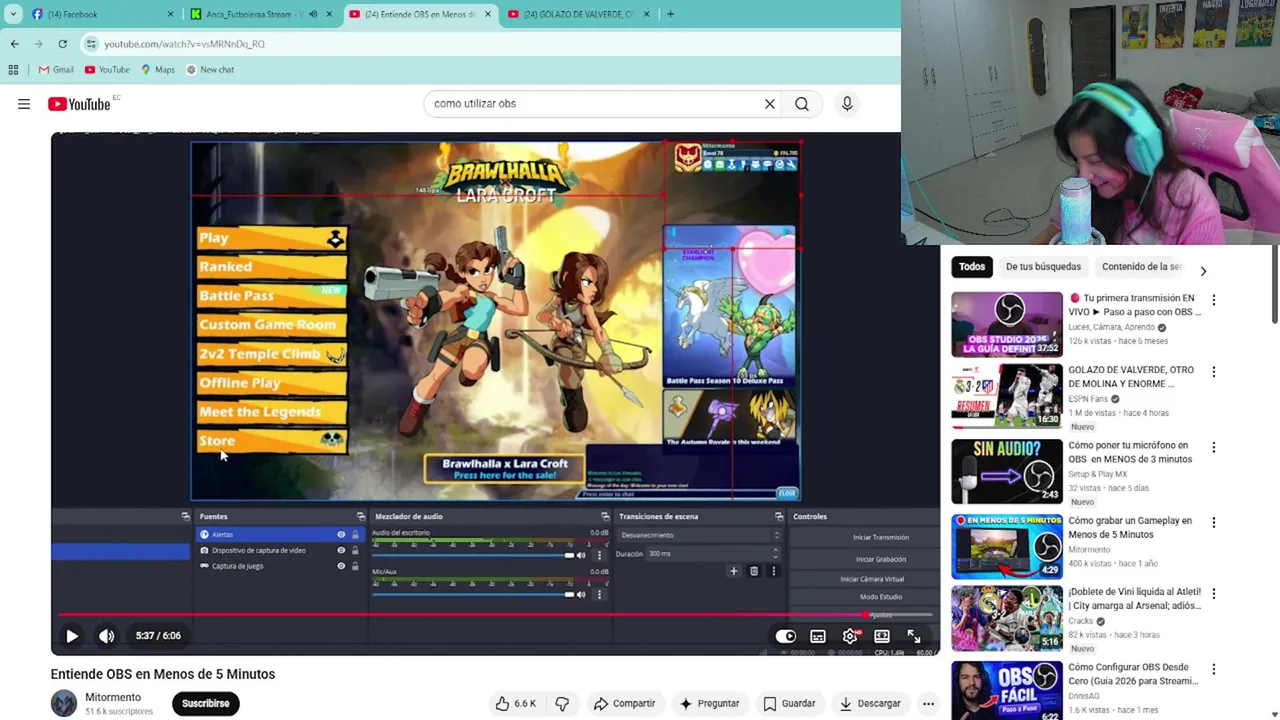
Task: Open more actions ellipsis below the video
Action: [928, 703]
